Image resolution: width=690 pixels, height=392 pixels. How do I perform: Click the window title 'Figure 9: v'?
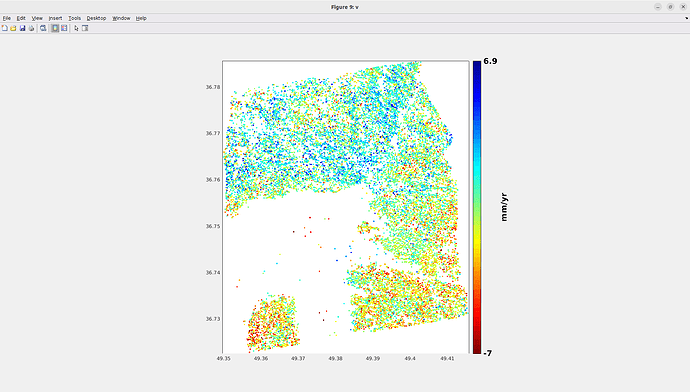(x=345, y=7)
